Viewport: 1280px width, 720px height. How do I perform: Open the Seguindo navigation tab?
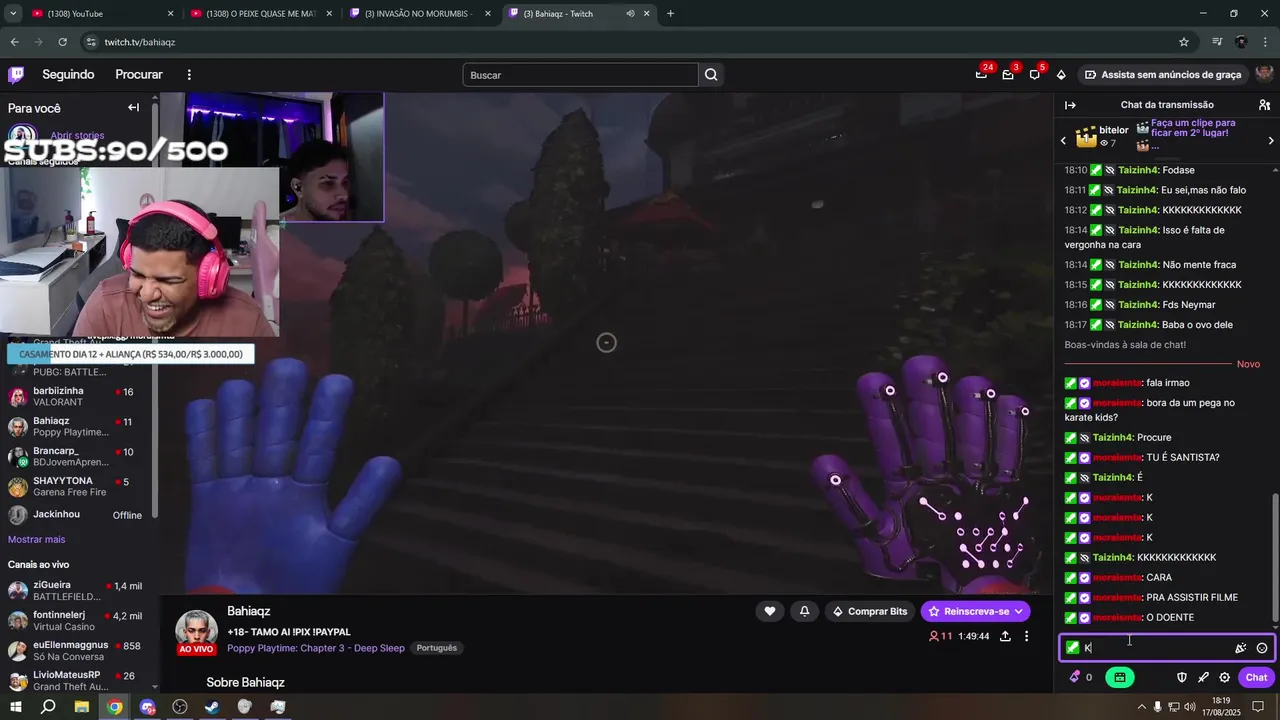(x=68, y=75)
